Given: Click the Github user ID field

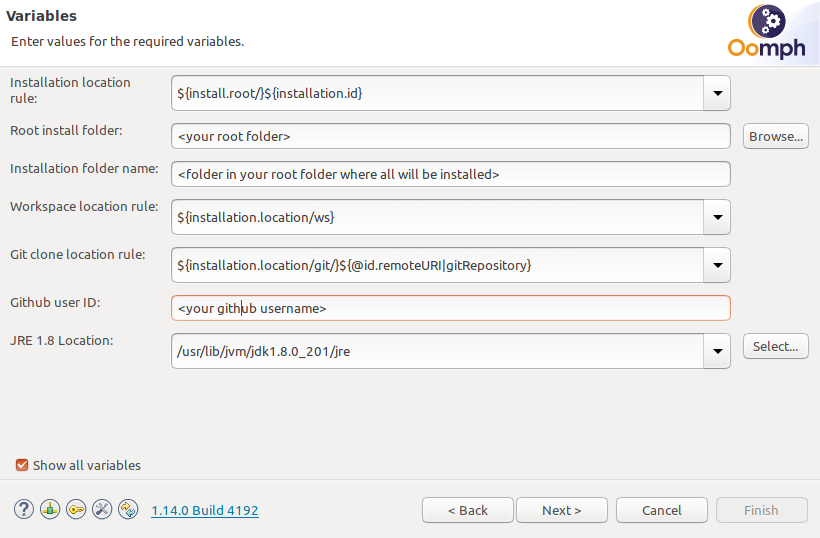Looking at the screenshot, I should 450,308.
